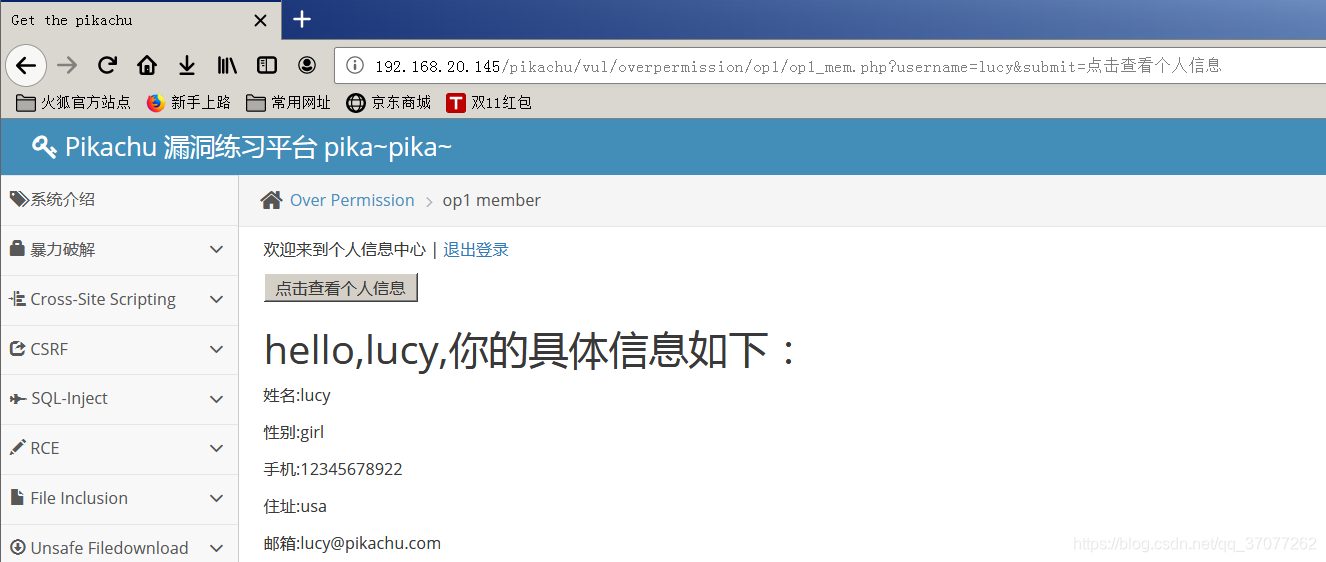Open the library bookshelf icon
1326x562 pixels.
tap(227, 66)
